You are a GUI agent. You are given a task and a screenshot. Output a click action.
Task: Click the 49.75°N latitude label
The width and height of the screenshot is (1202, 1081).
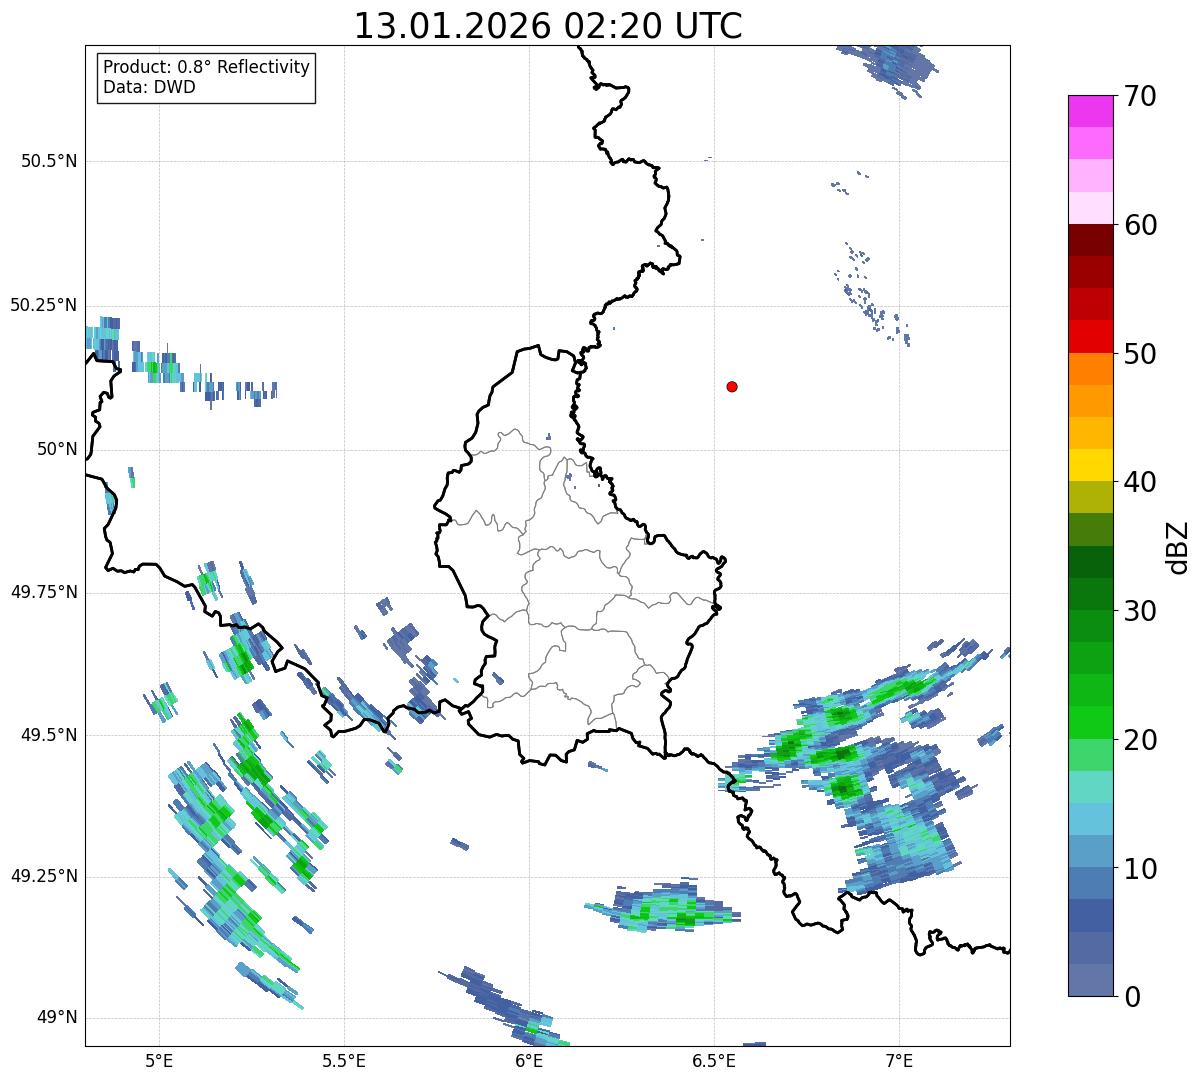point(43,592)
